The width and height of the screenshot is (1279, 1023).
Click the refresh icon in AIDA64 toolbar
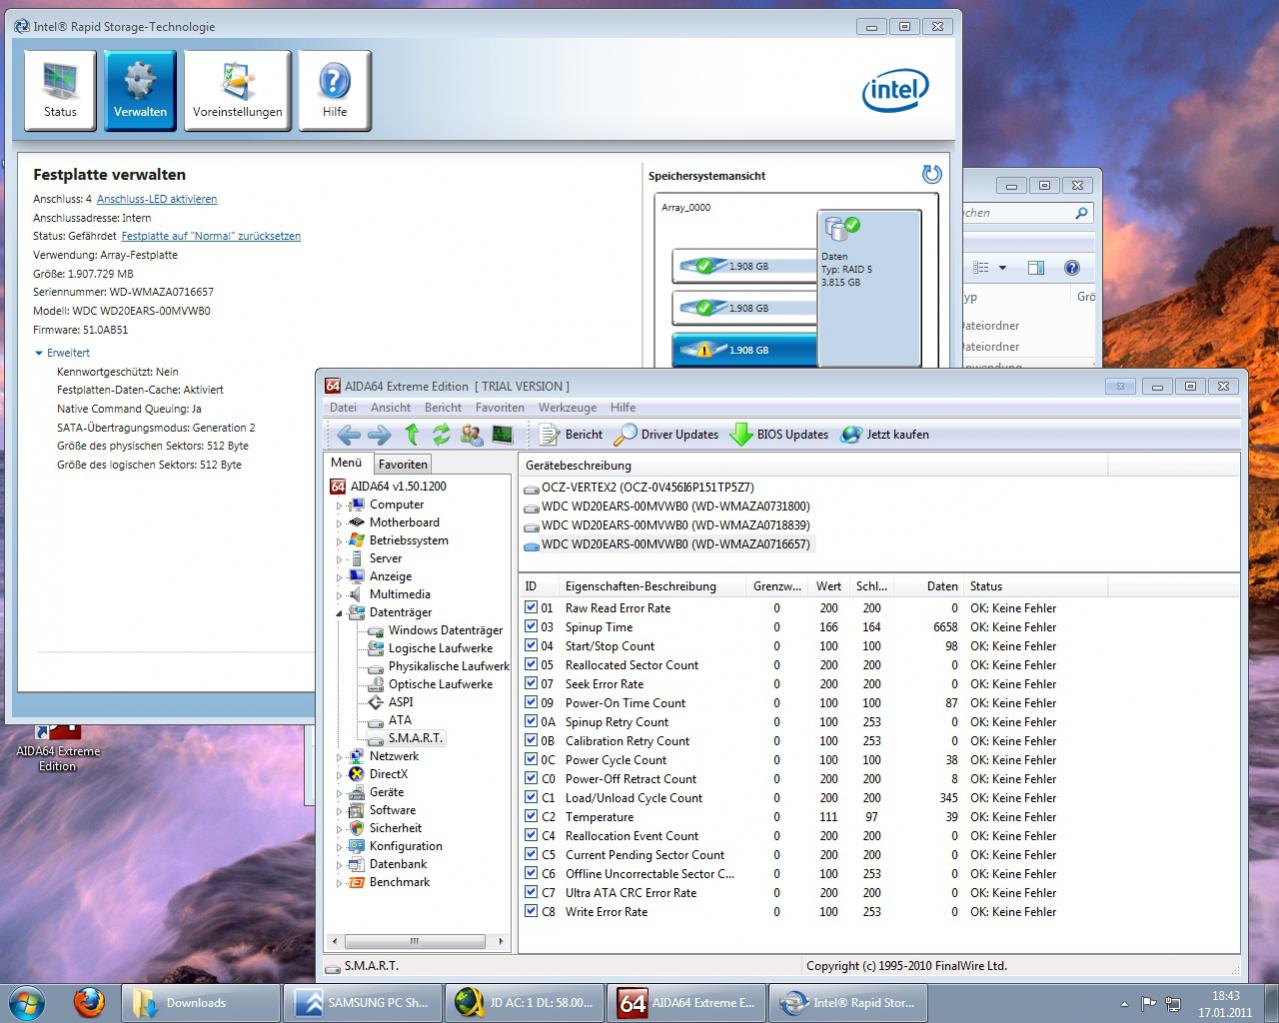(441, 434)
